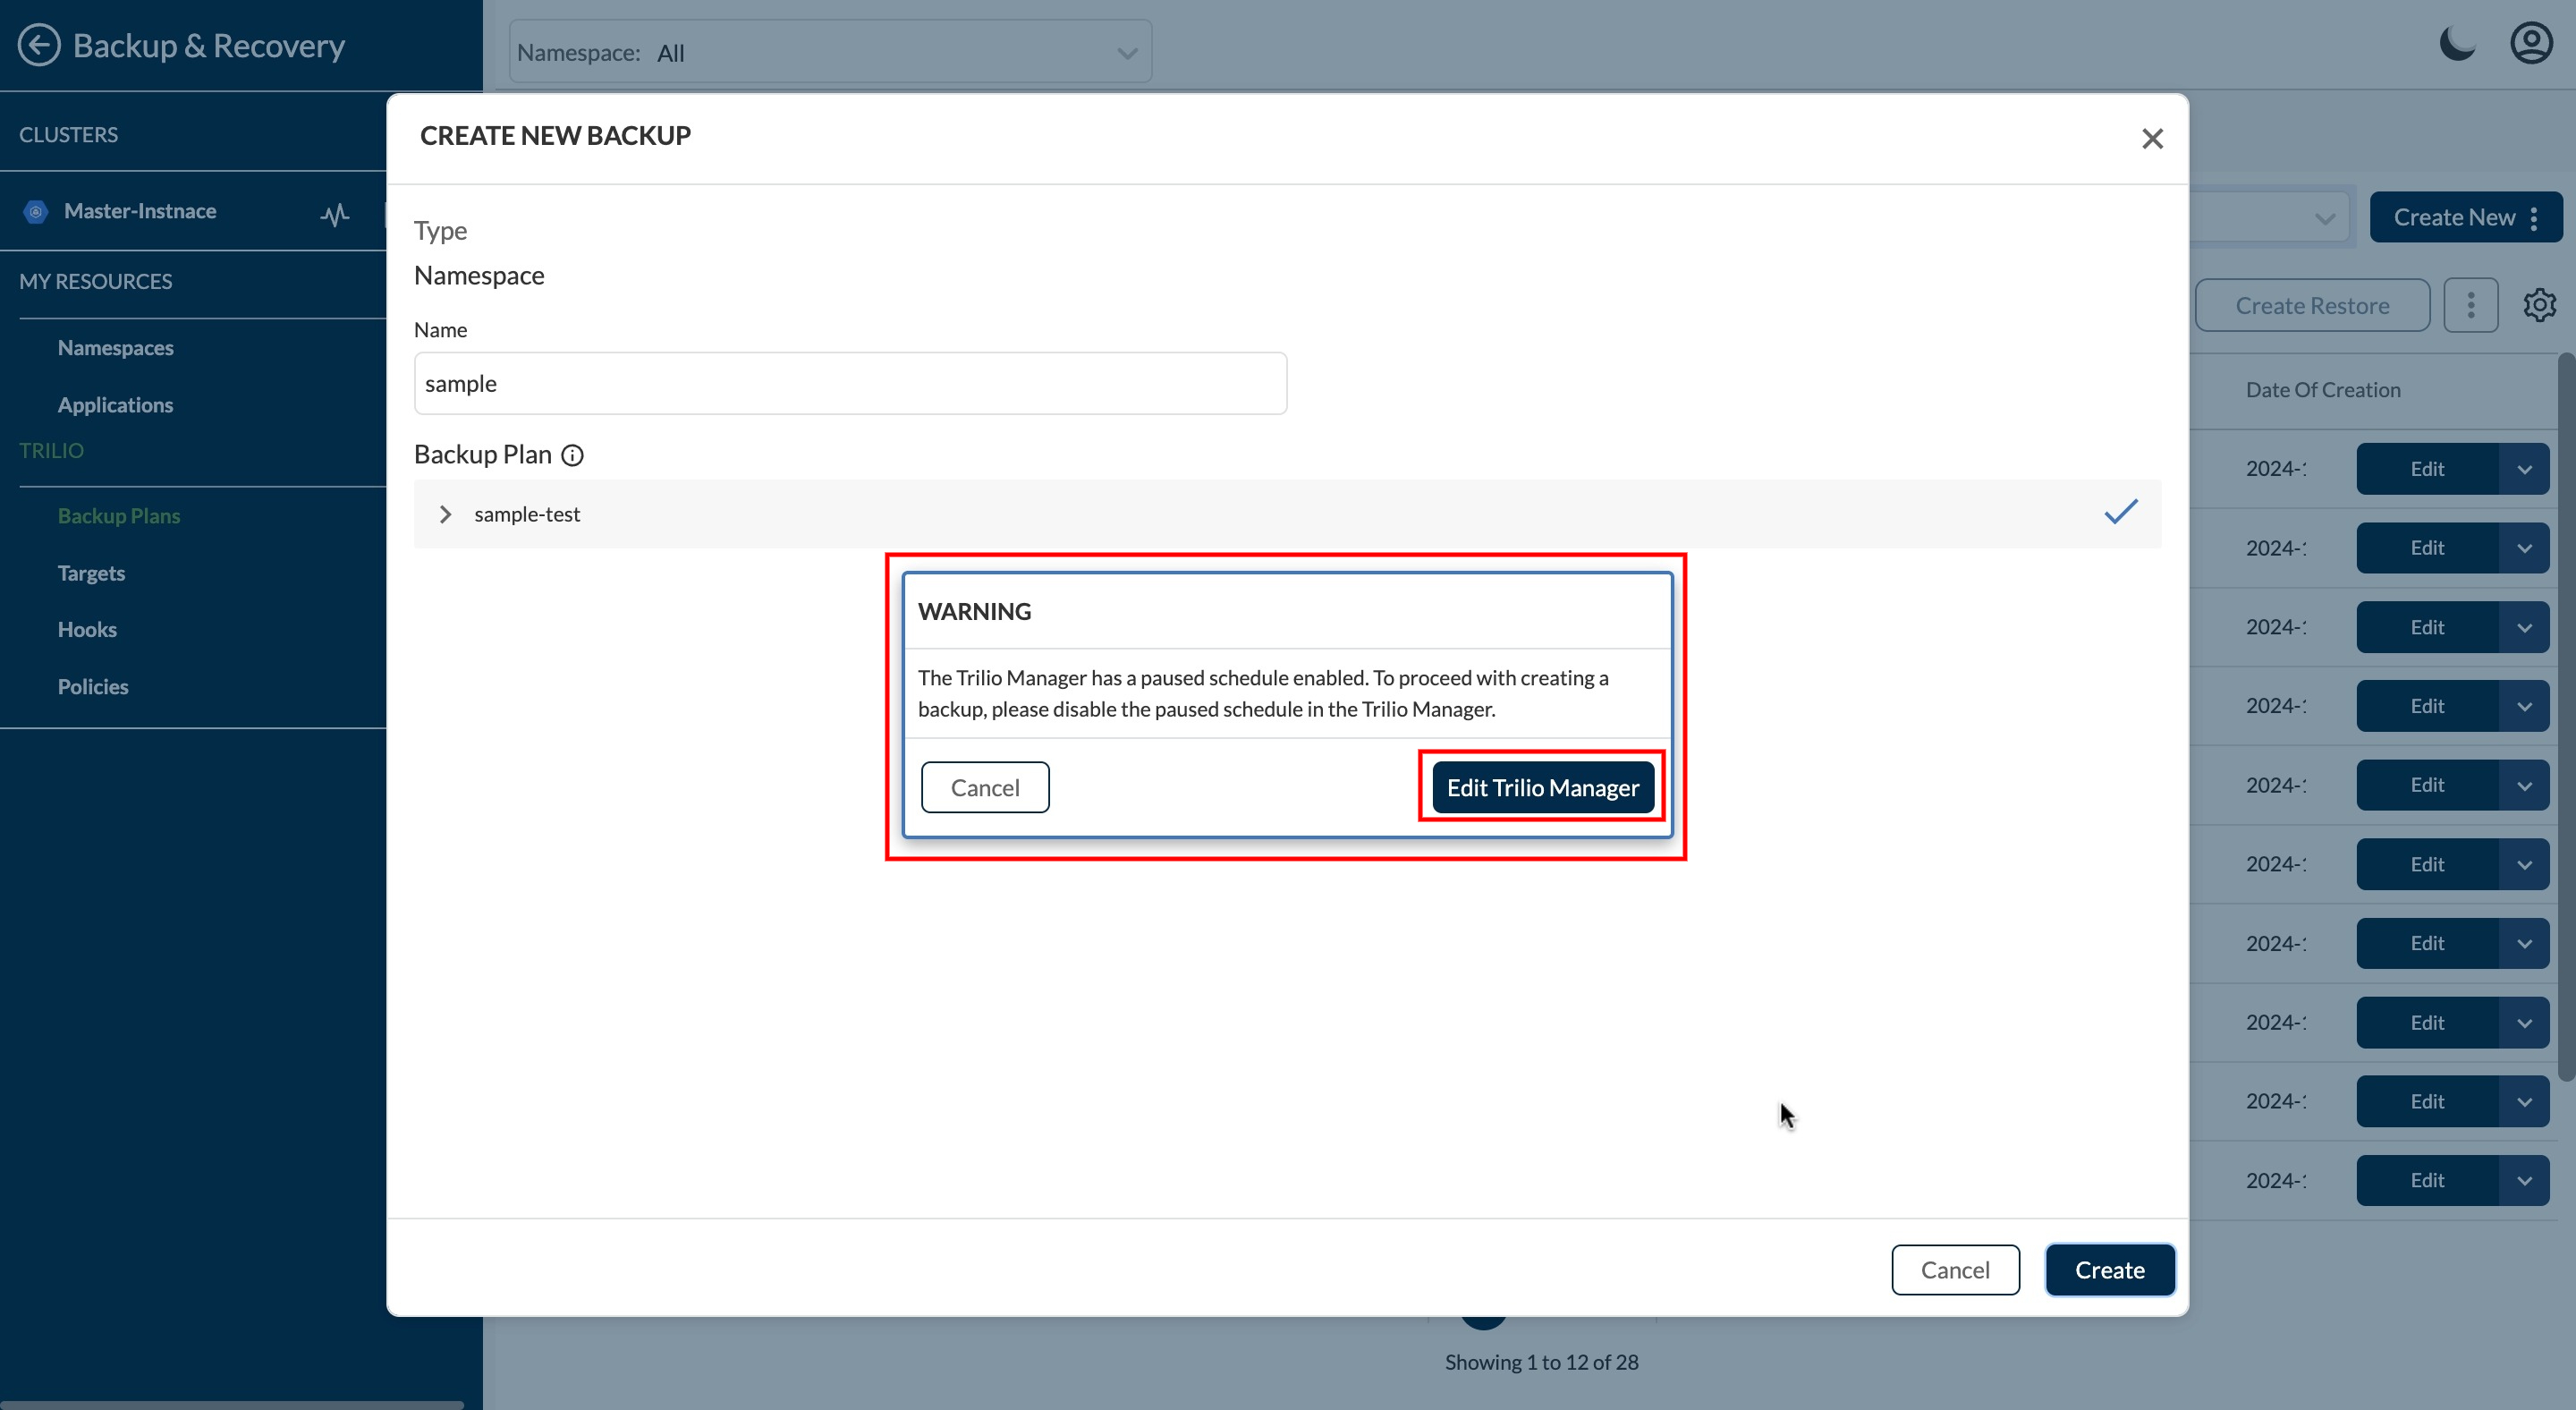Image resolution: width=2576 pixels, height=1410 pixels.
Task: Open the first row's Edit dropdown arrow
Action: point(2524,469)
